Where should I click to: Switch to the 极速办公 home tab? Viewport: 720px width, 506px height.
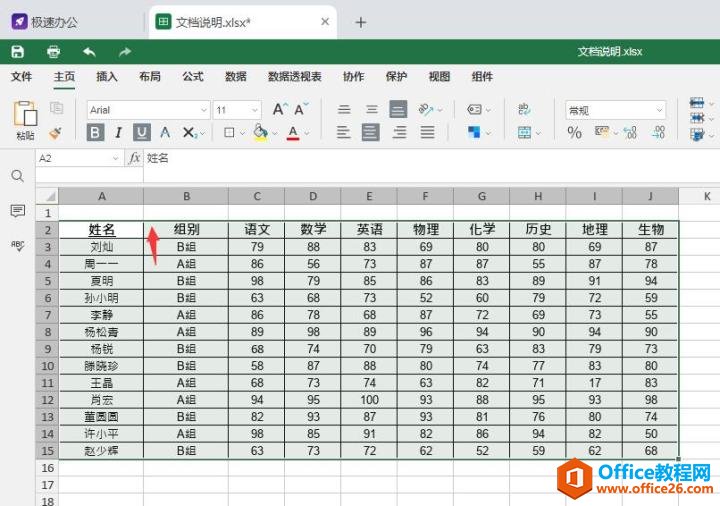tap(45, 22)
